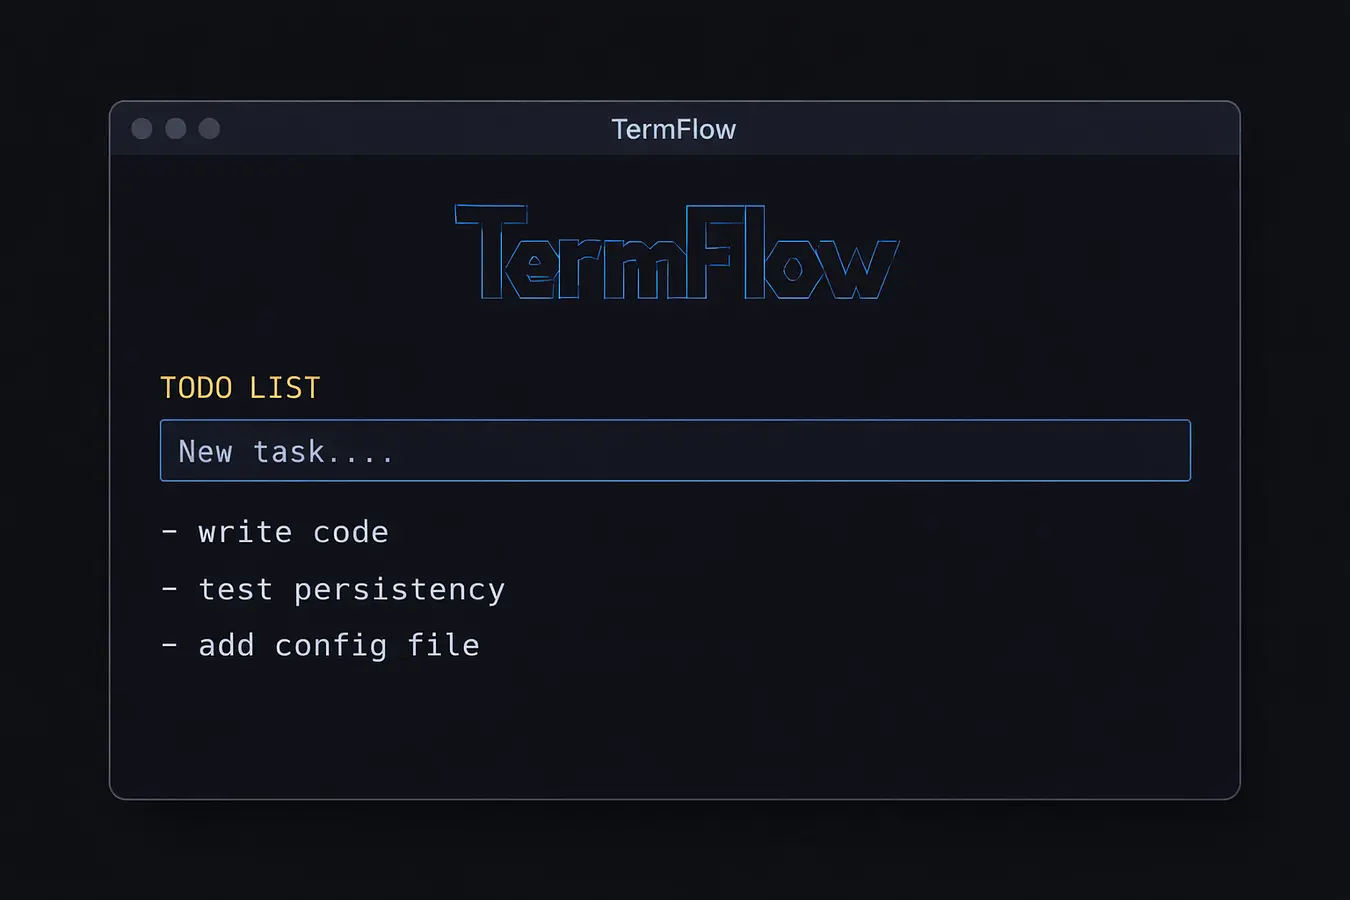This screenshot has height=900, width=1350.
Task: Toggle completion of test persistency
Action: click(351, 589)
